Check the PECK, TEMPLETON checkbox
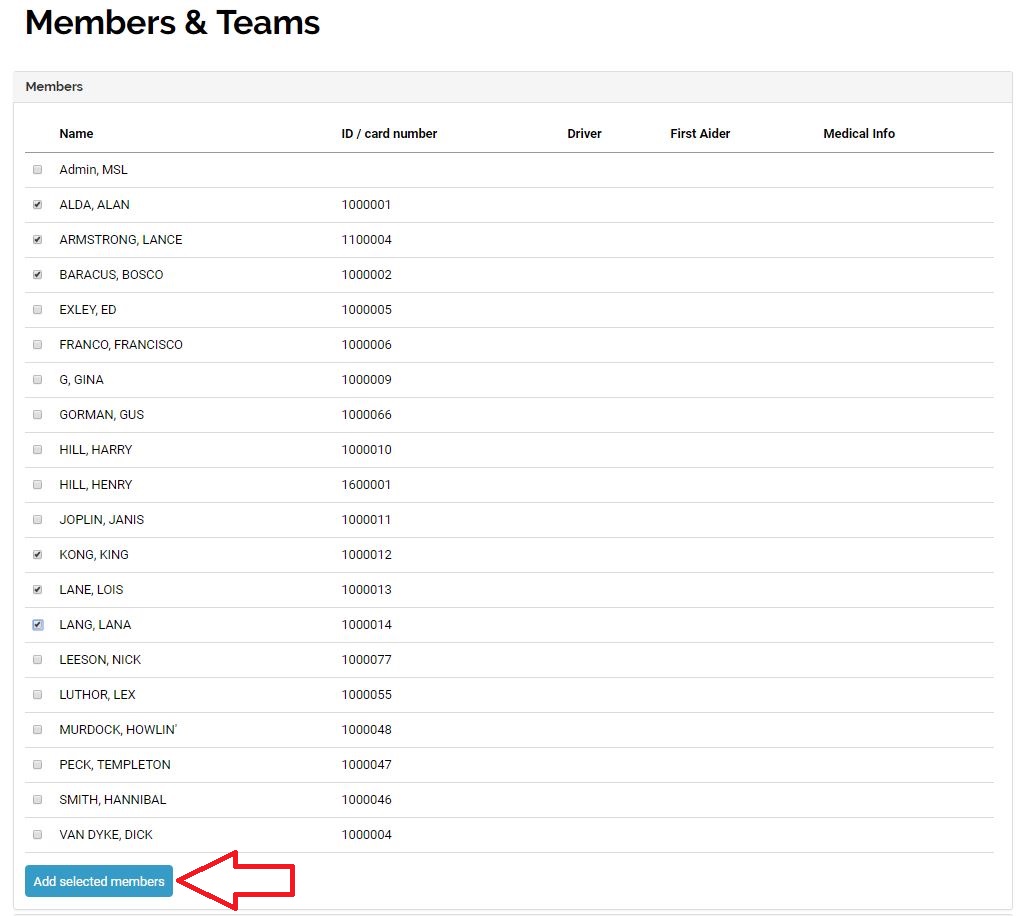The width and height of the screenshot is (1018, 916). click(x=38, y=765)
